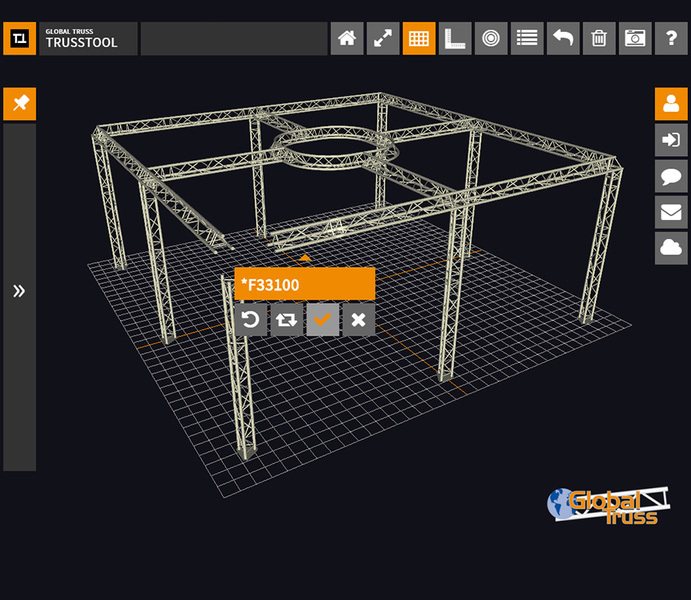Select the *F33100 truss label
Screen dimensions: 691x600
coord(304,285)
